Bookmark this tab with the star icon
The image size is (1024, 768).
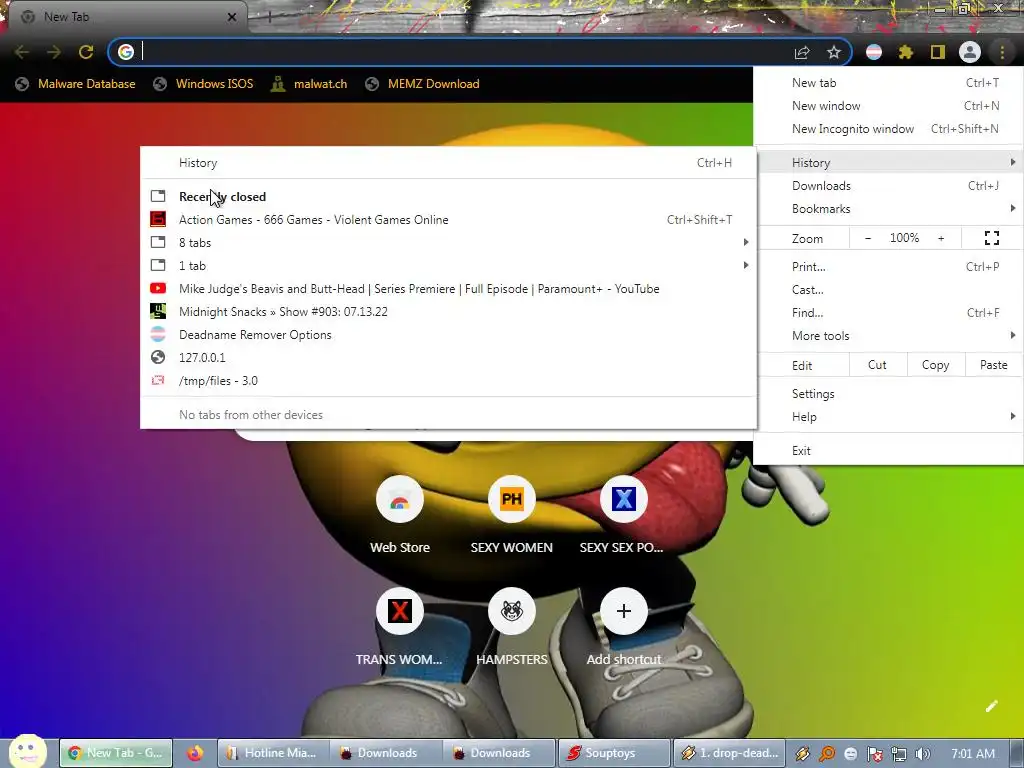[x=834, y=52]
